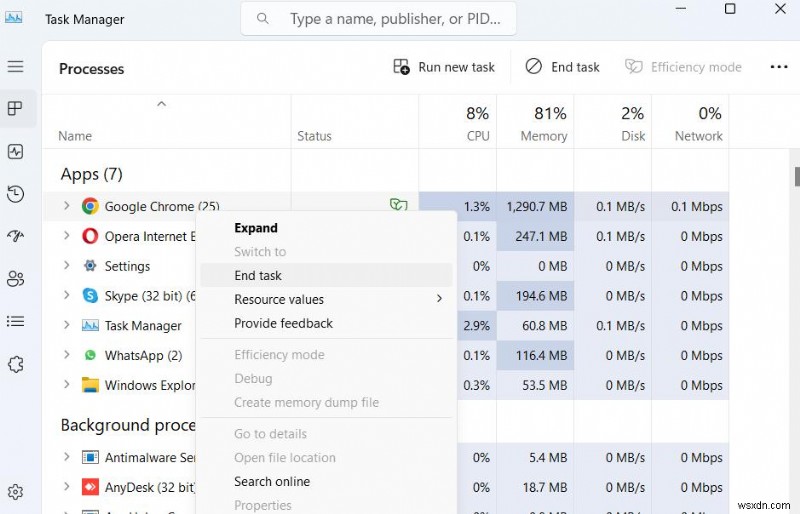Image resolution: width=800 pixels, height=514 pixels.
Task: Click Windows Explorer's 53.5 MB memory value
Action: pyautogui.click(x=545, y=385)
